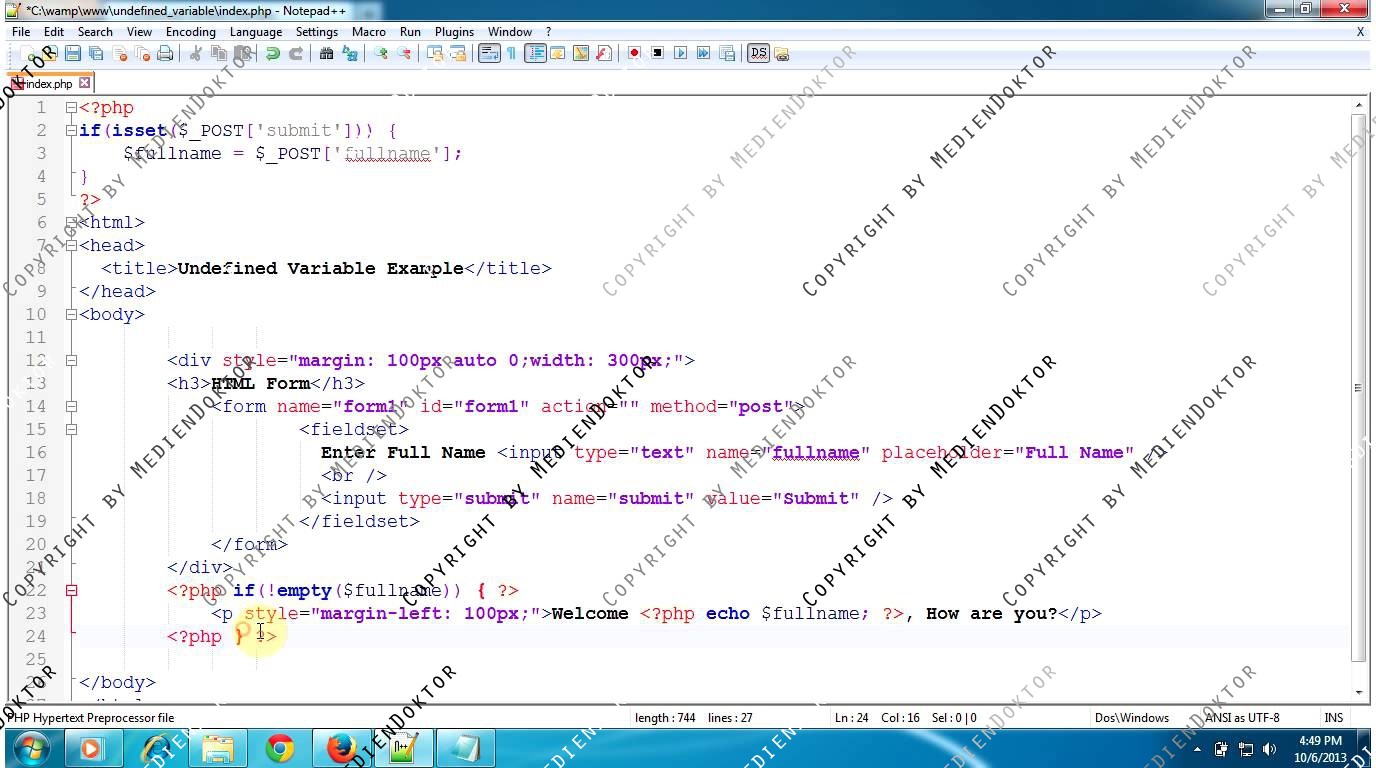Click the Save file toolbar icon
Screen dimensions: 1376x768
point(72,54)
